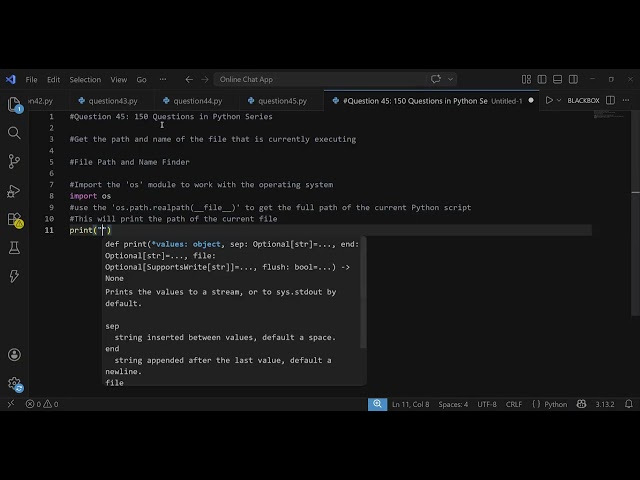Go back with the left arrow

coord(189,79)
